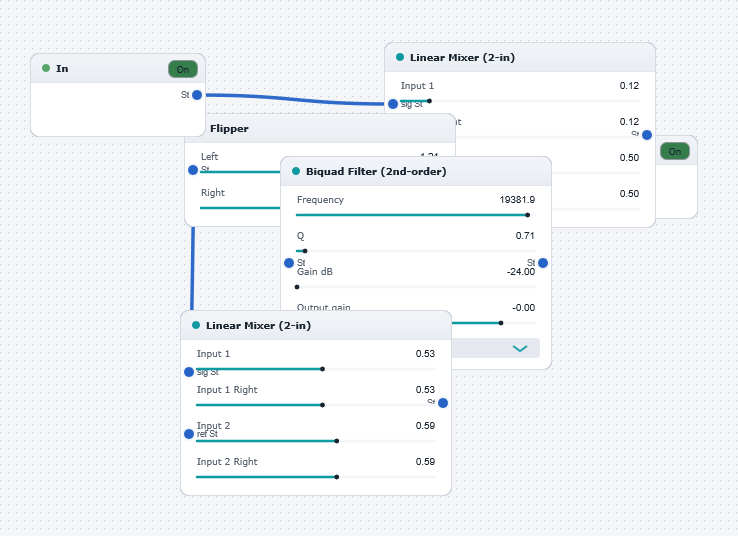This screenshot has height=536, width=738.
Task: Adjust Input 1 slider of bottom Linear Mixer
Action: (316, 369)
